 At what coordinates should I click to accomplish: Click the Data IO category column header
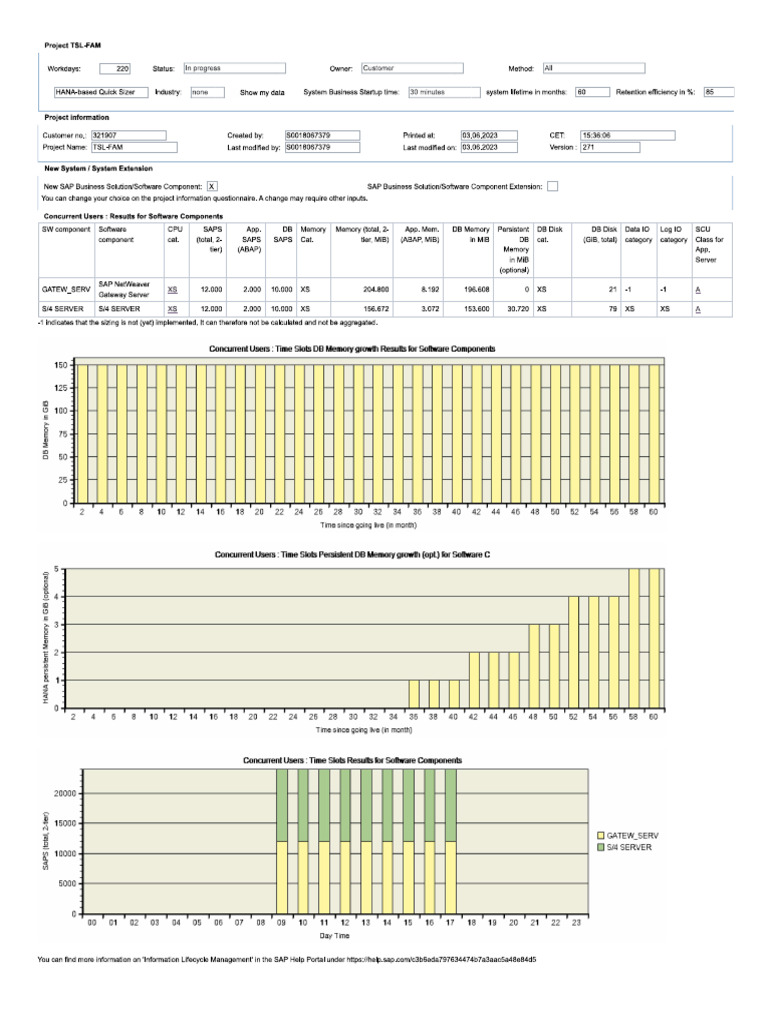(638, 234)
